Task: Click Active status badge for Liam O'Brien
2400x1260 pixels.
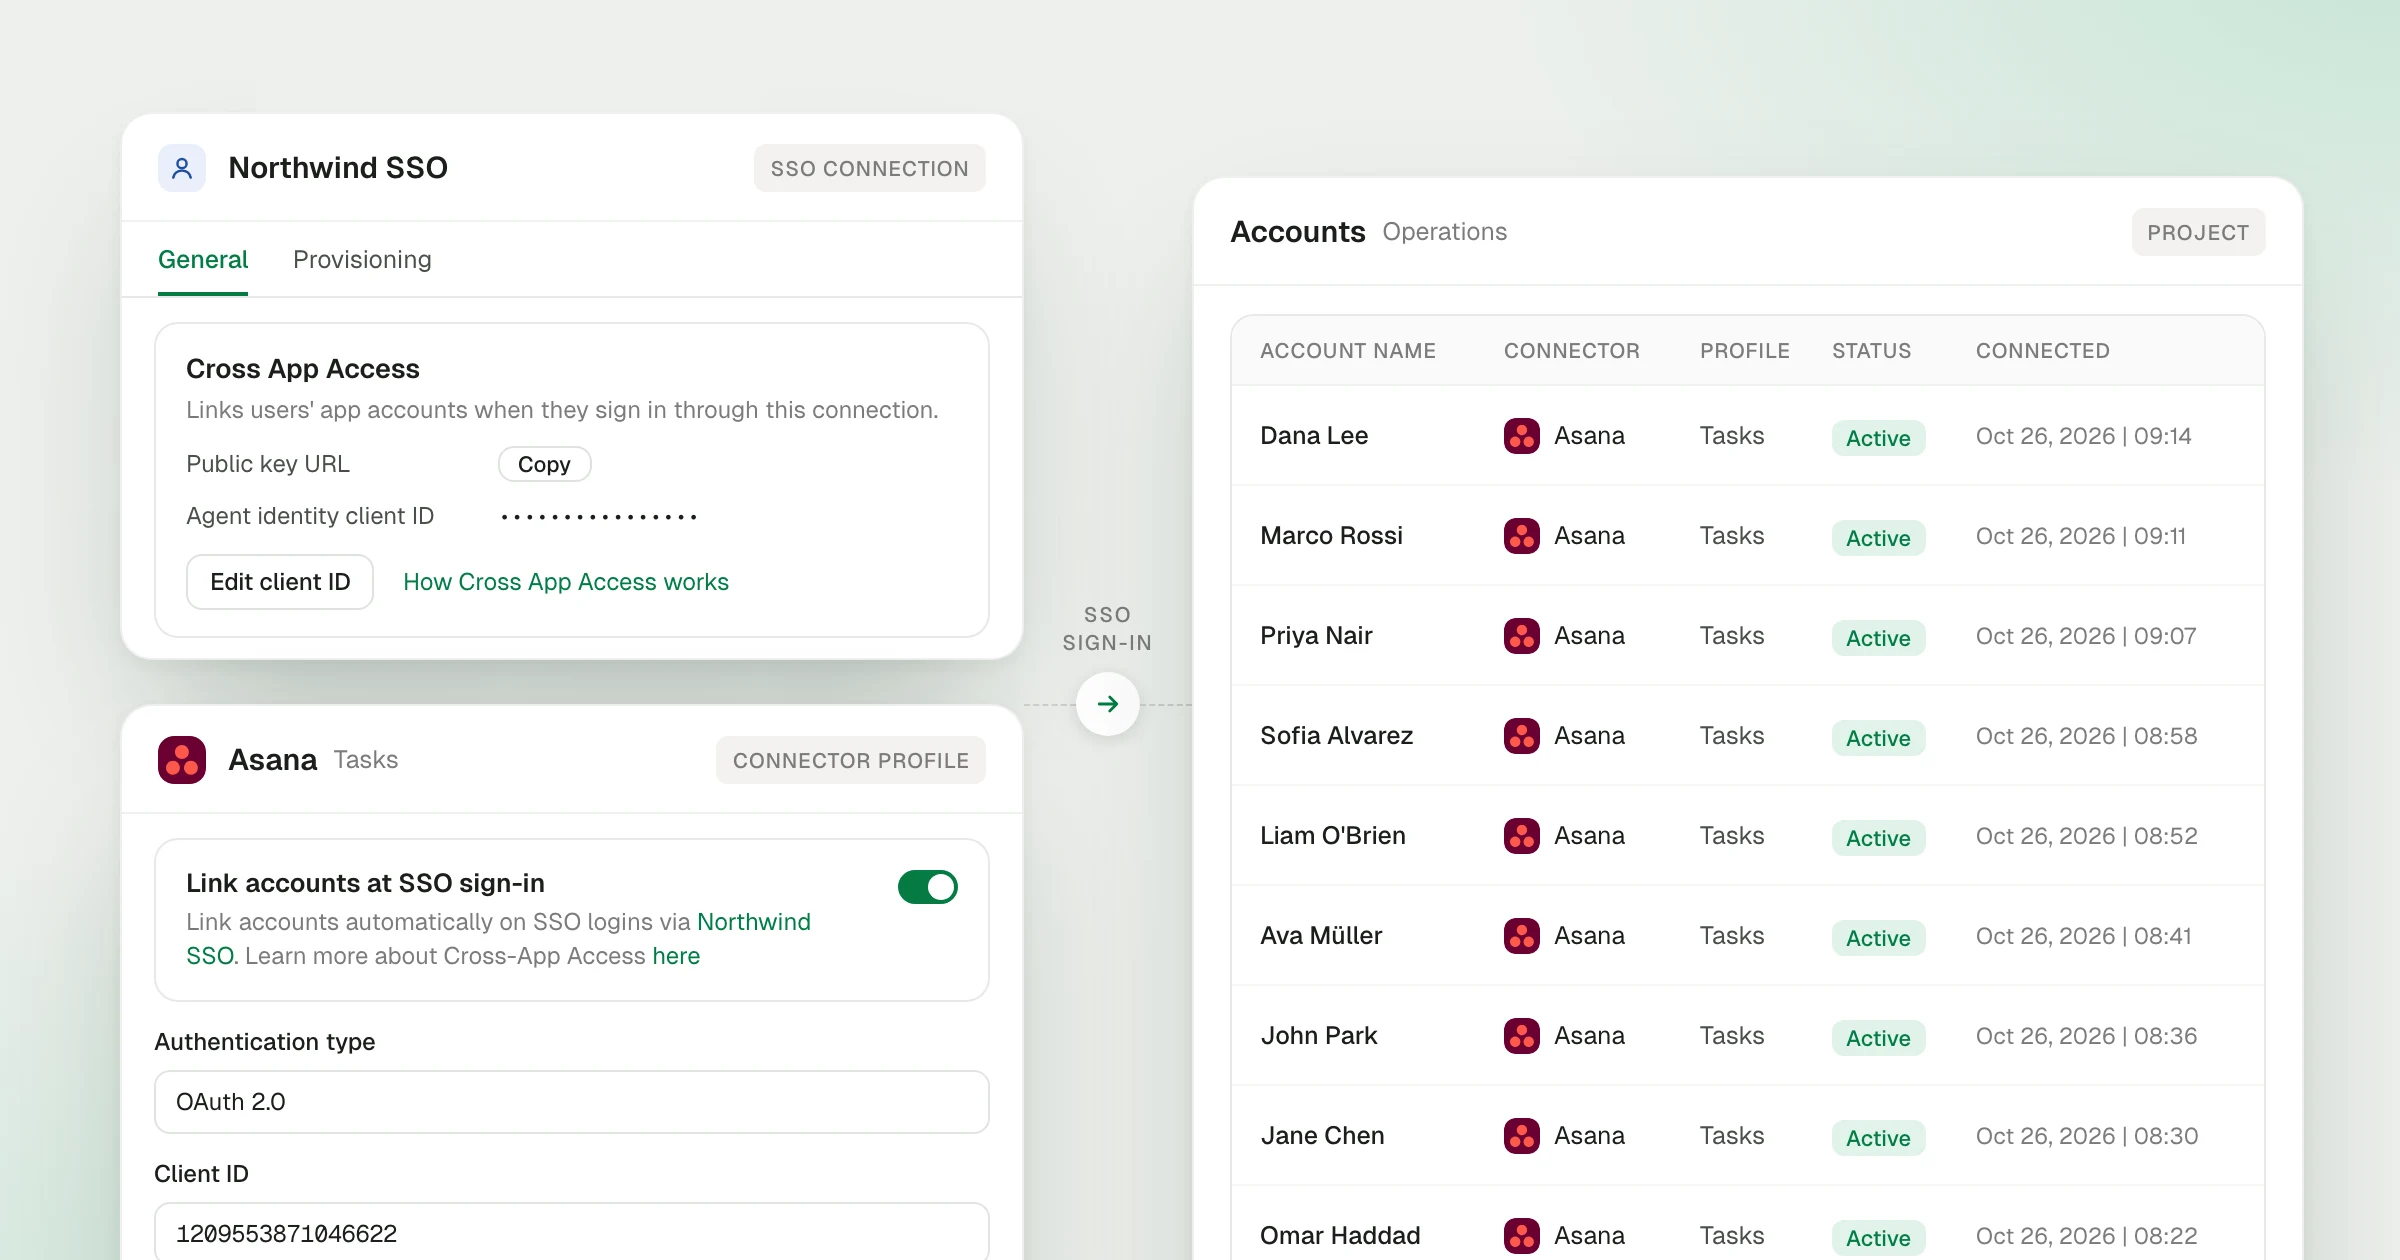Action: coord(1878,838)
